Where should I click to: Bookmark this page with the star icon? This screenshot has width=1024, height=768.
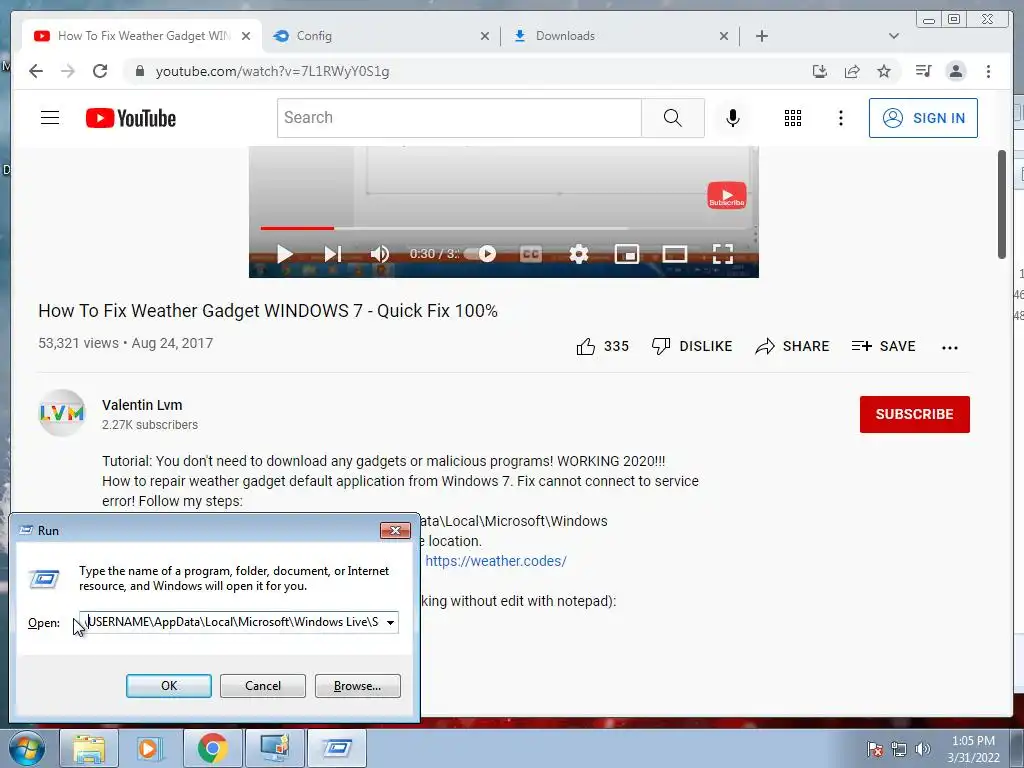(884, 71)
